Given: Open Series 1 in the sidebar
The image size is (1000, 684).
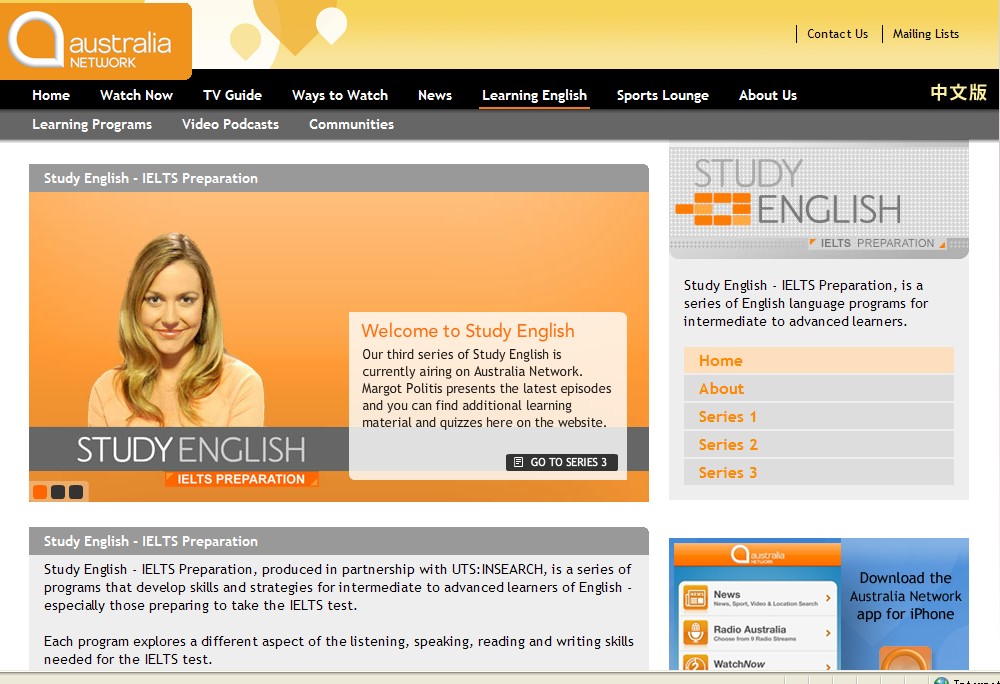Looking at the screenshot, I should (x=819, y=417).
